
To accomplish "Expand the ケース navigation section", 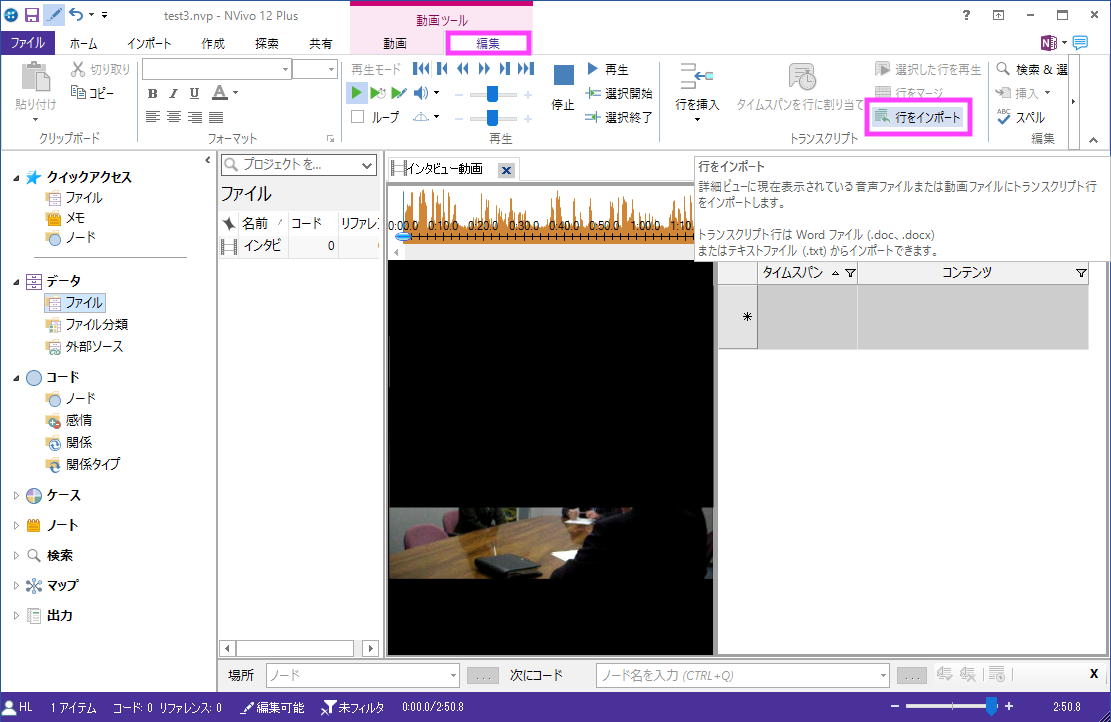I will coord(16,496).
